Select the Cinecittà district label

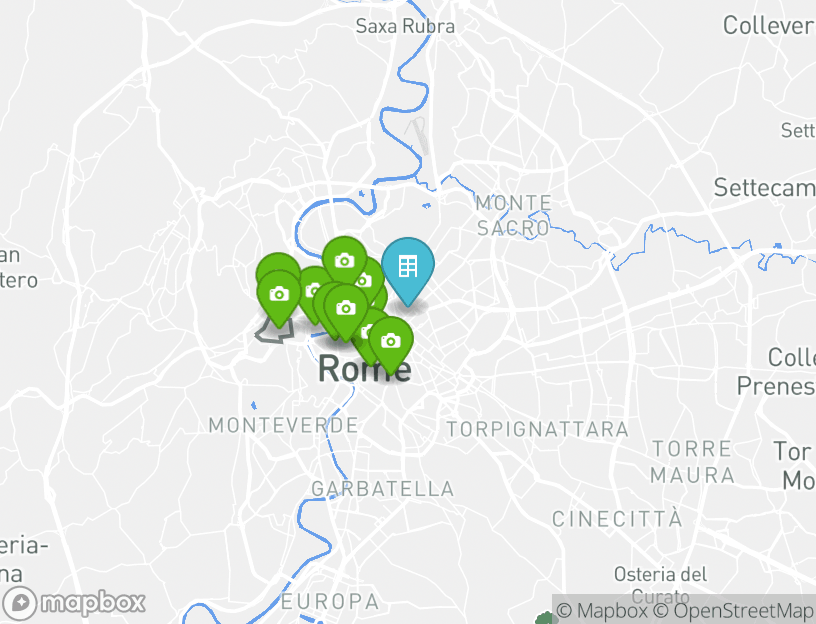tap(617, 518)
